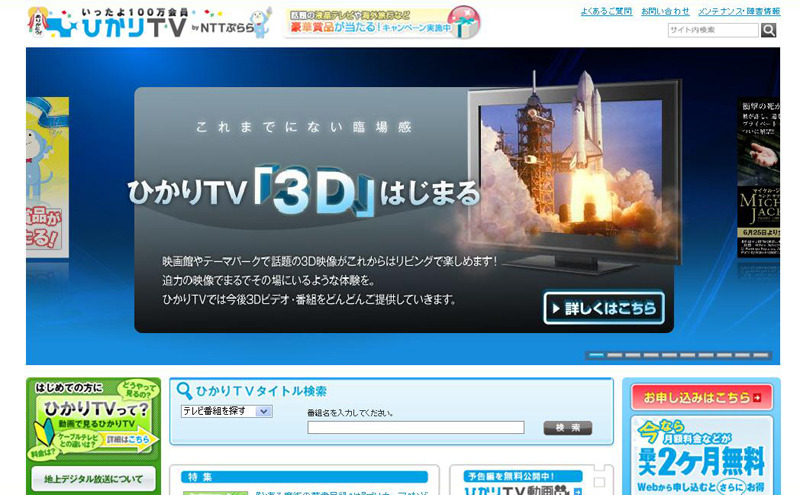
Task: Focus the サイト内検索 input field
Action: tap(713, 30)
